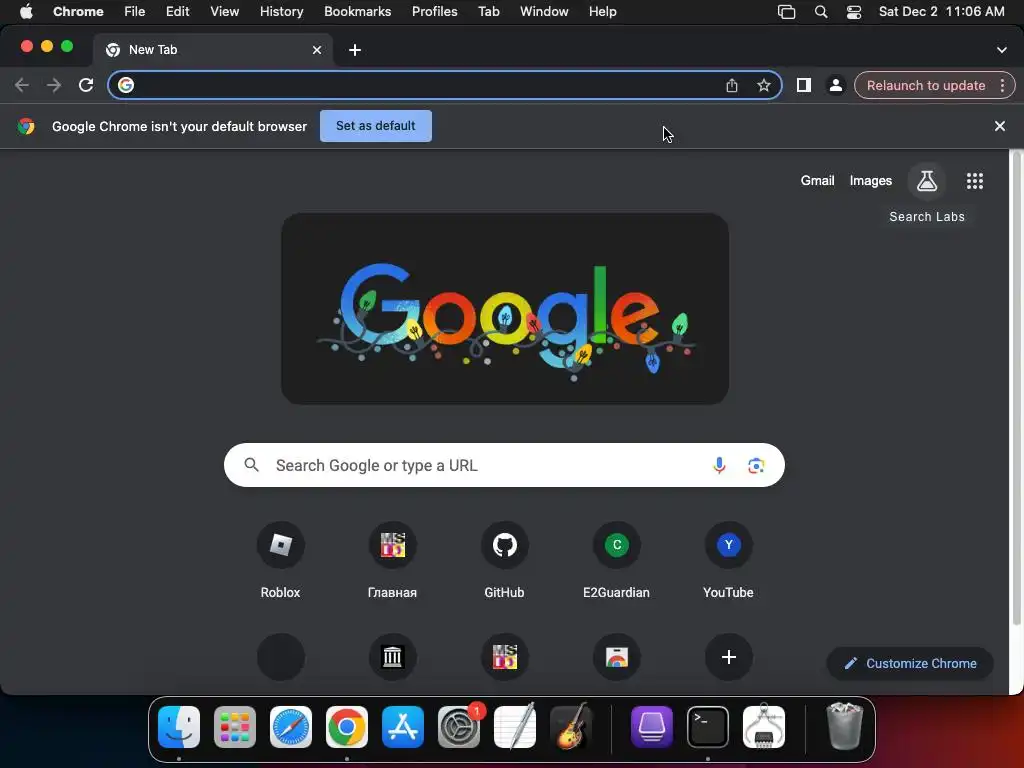Viewport: 1024px width, 768px height.
Task: Open the Images link
Action: [871, 180]
